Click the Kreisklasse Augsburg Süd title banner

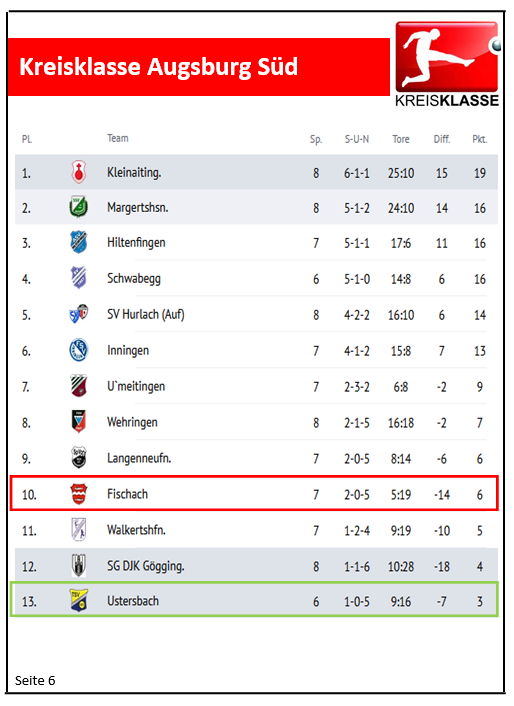point(198,67)
